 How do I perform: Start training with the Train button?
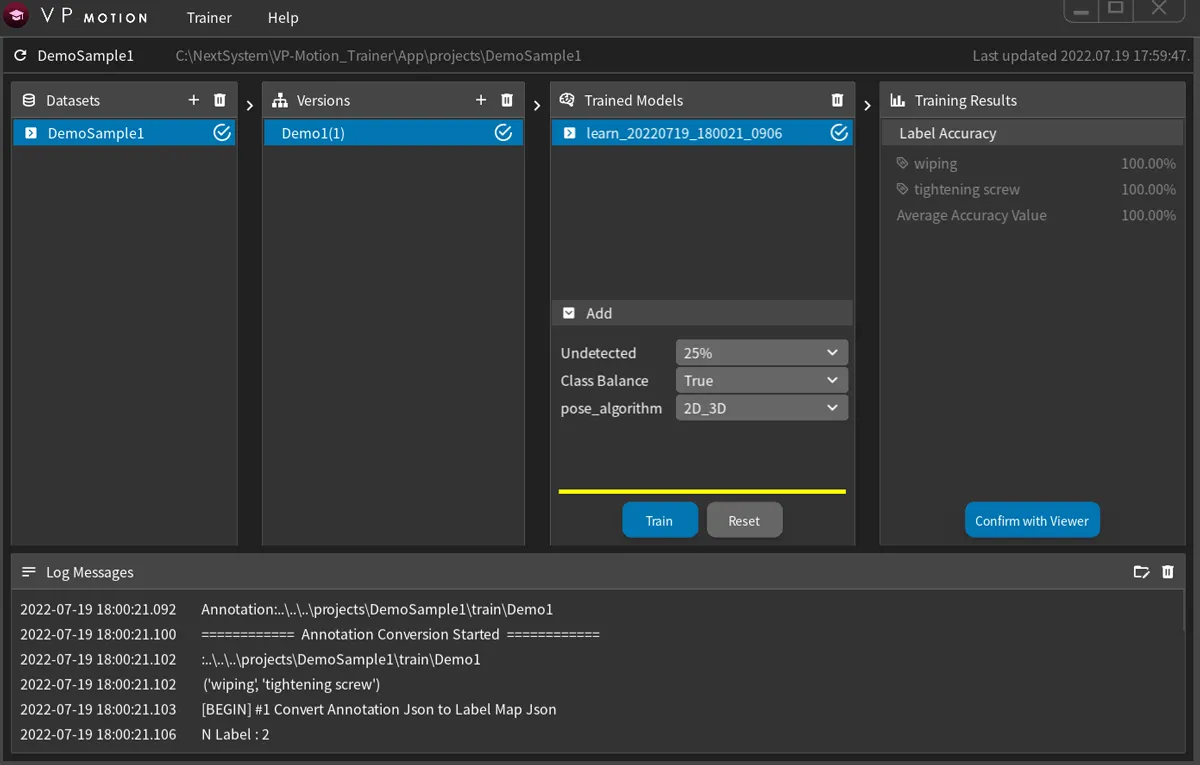tap(659, 521)
